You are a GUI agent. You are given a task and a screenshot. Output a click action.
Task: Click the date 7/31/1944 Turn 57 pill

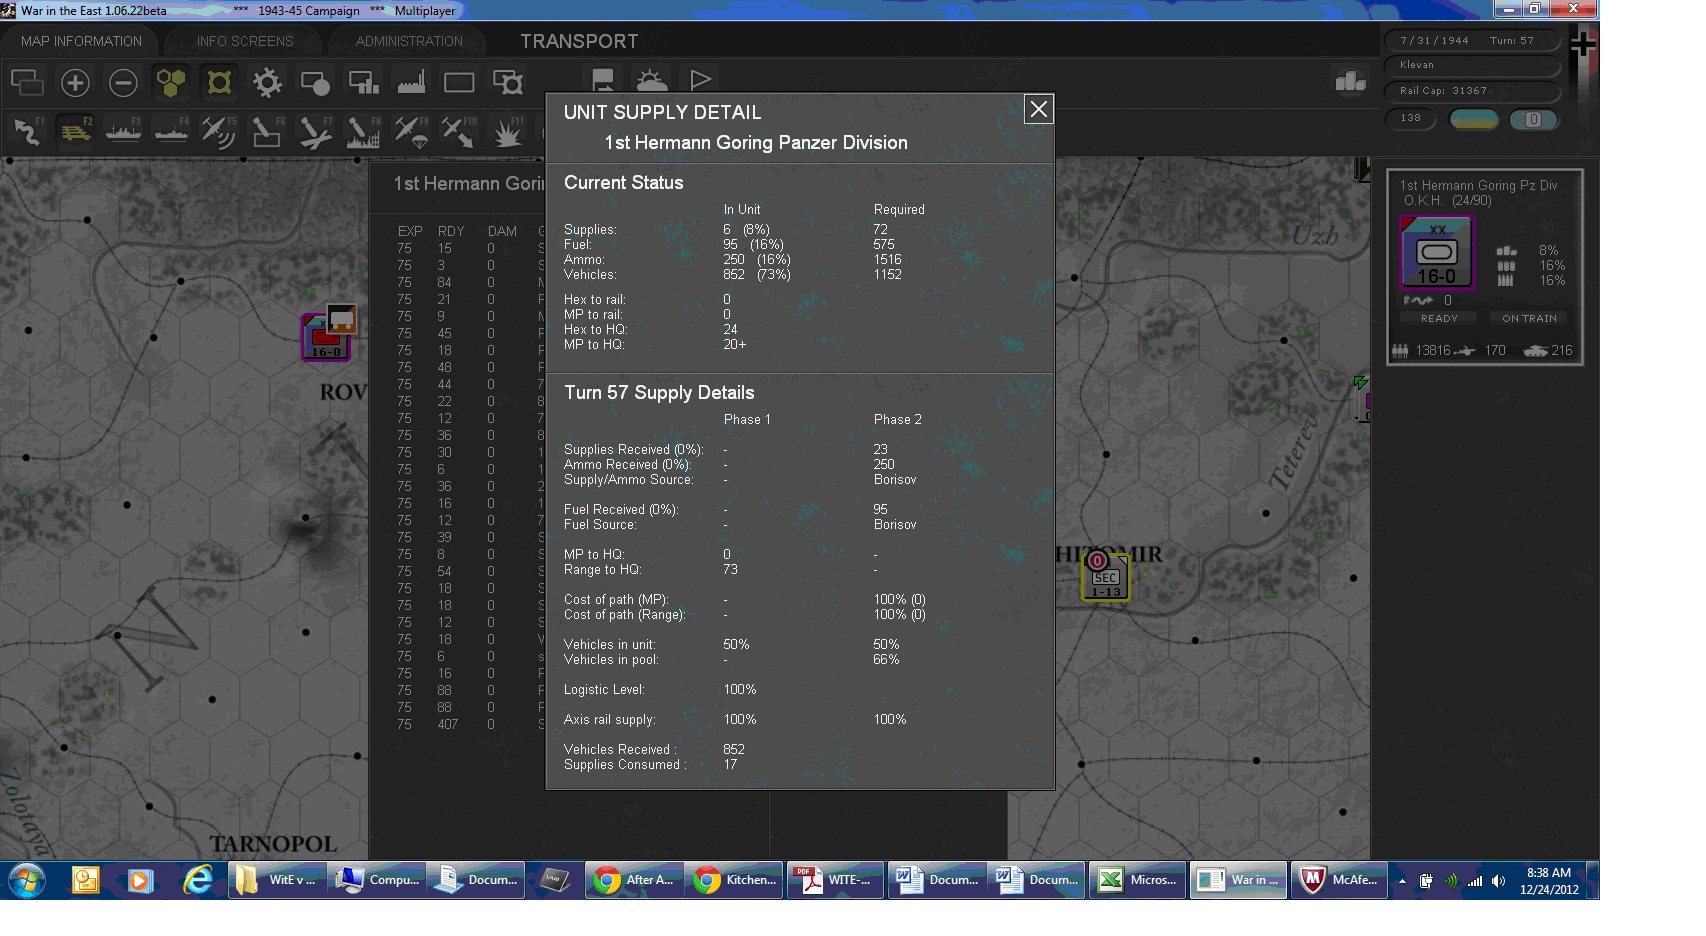pos(1472,40)
